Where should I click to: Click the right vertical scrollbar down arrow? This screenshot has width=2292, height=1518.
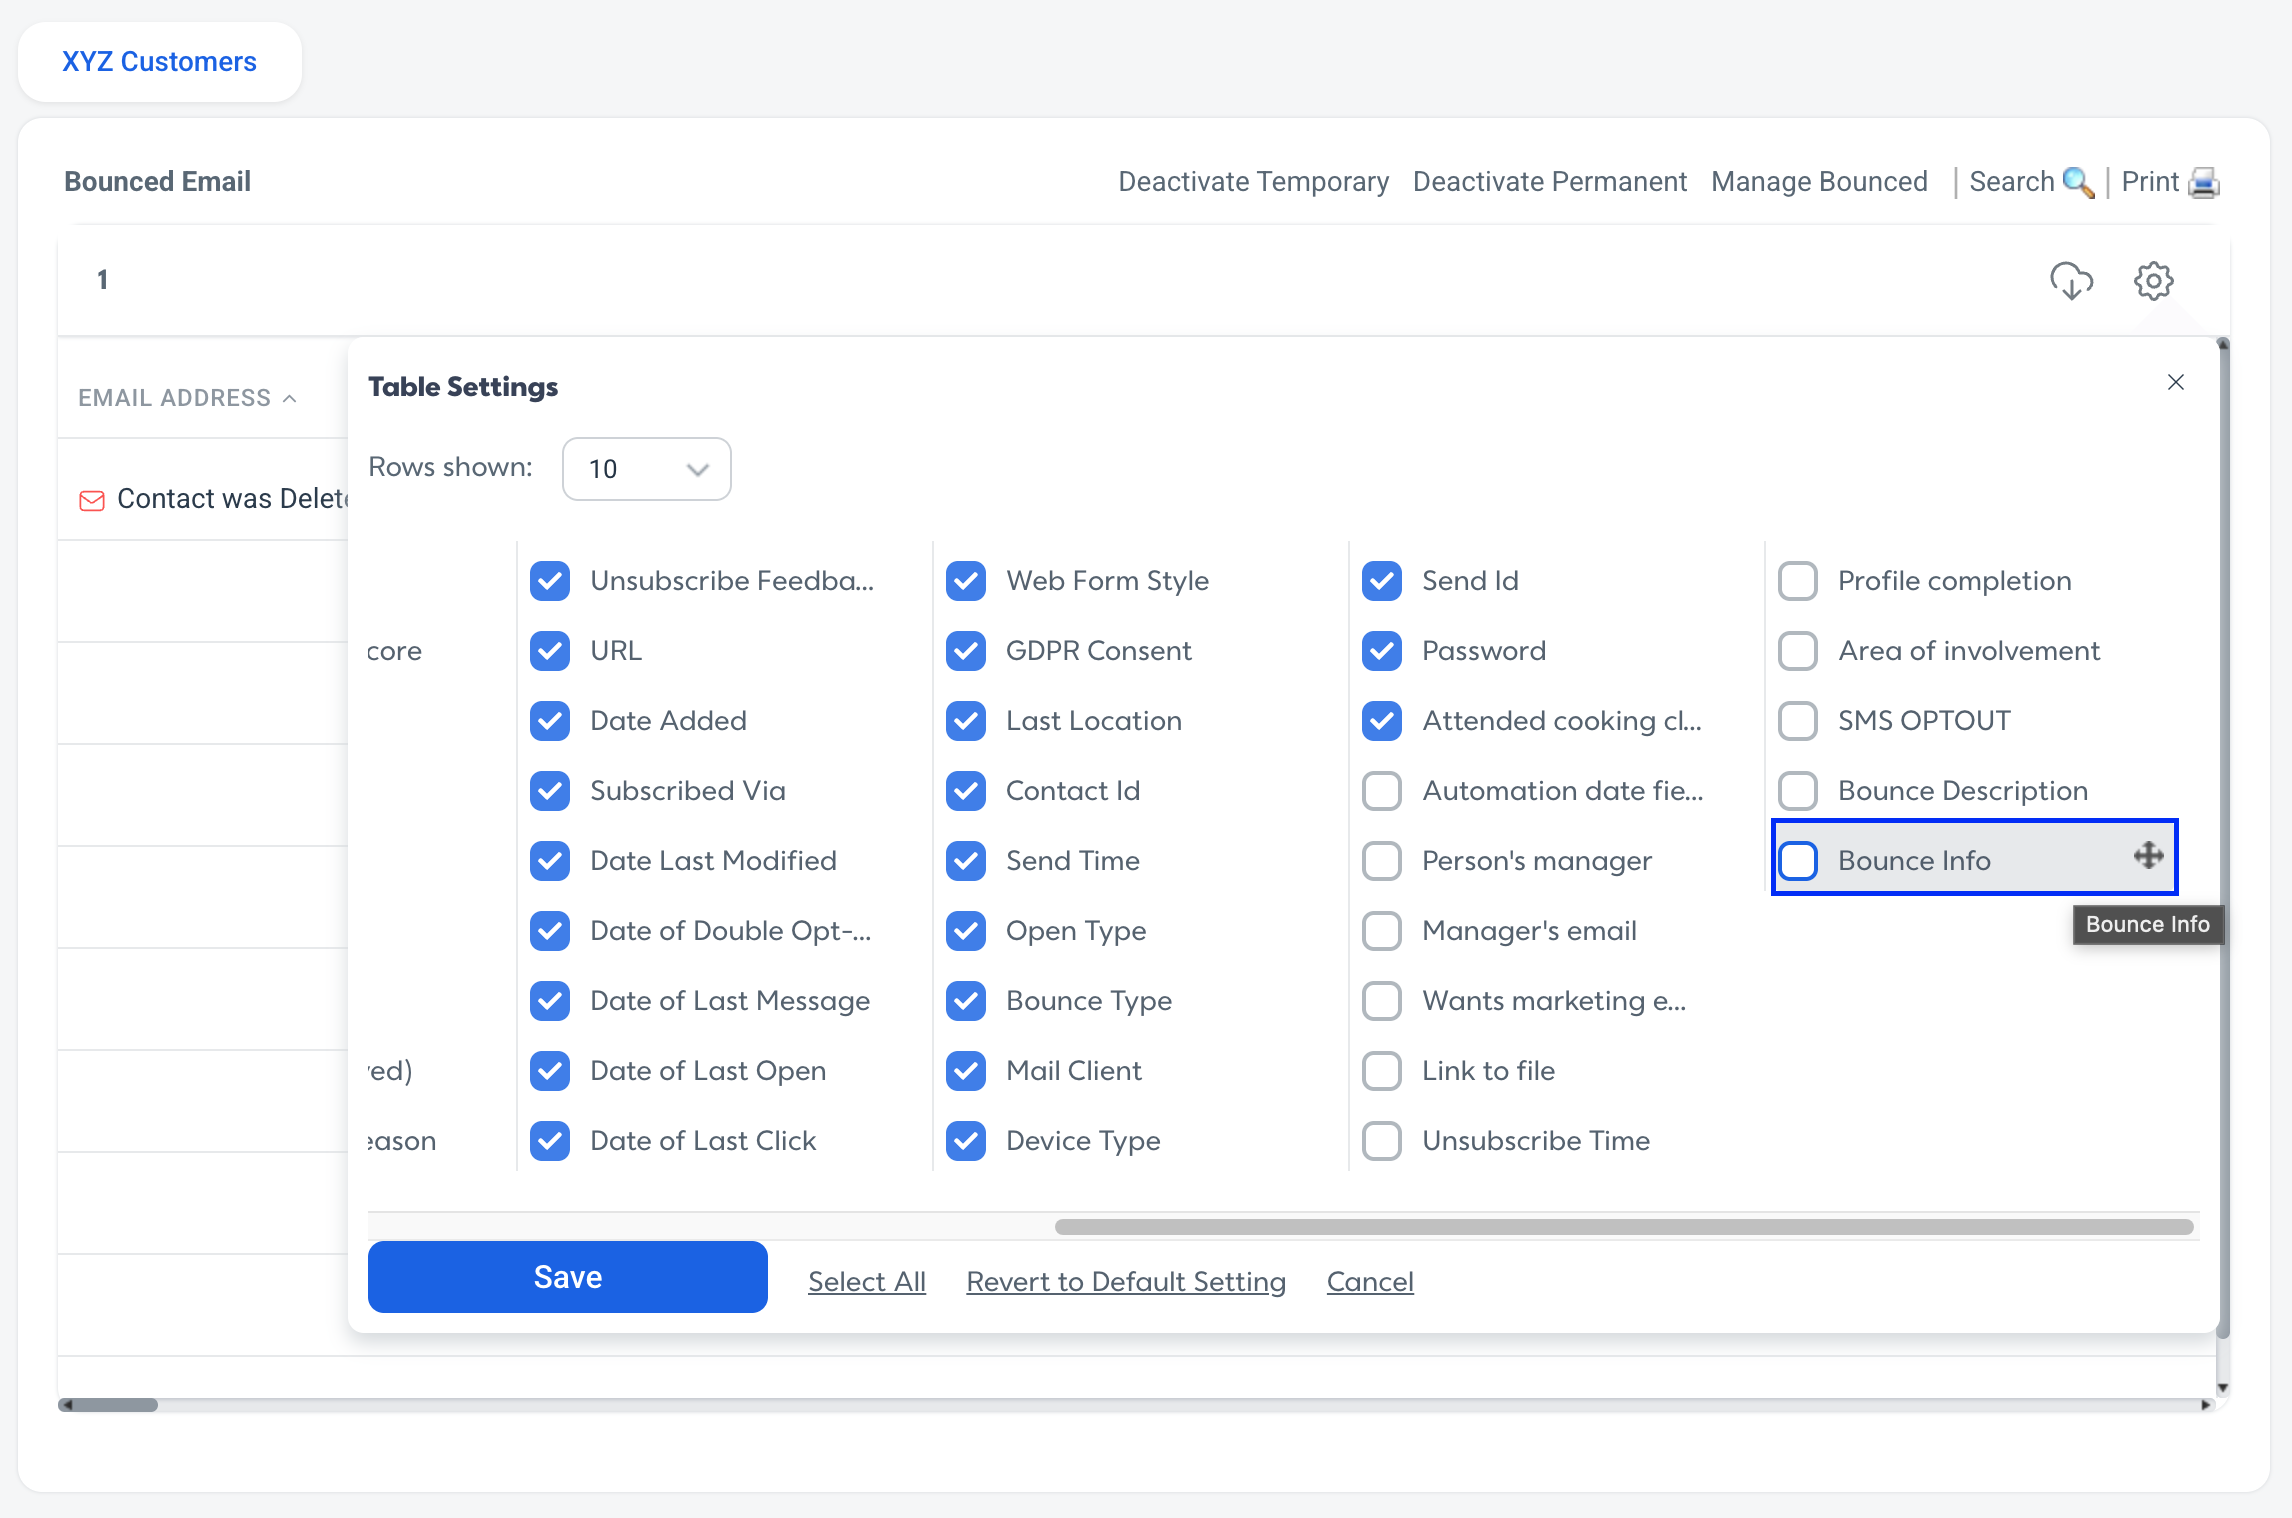[2222, 1388]
